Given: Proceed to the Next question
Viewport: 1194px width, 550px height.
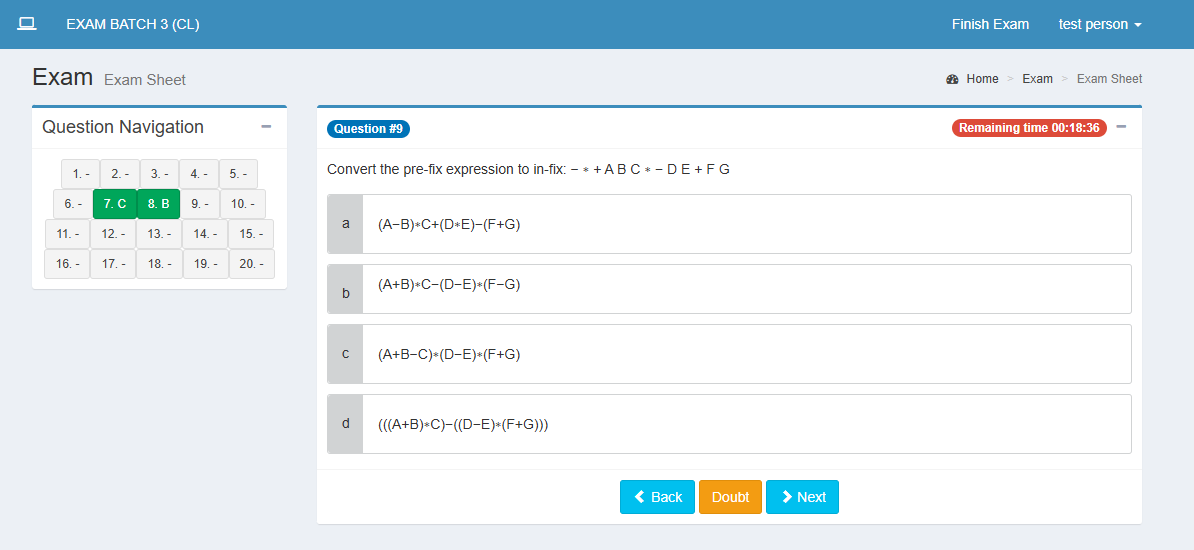Looking at the screenshot, I should pos(802,497).
